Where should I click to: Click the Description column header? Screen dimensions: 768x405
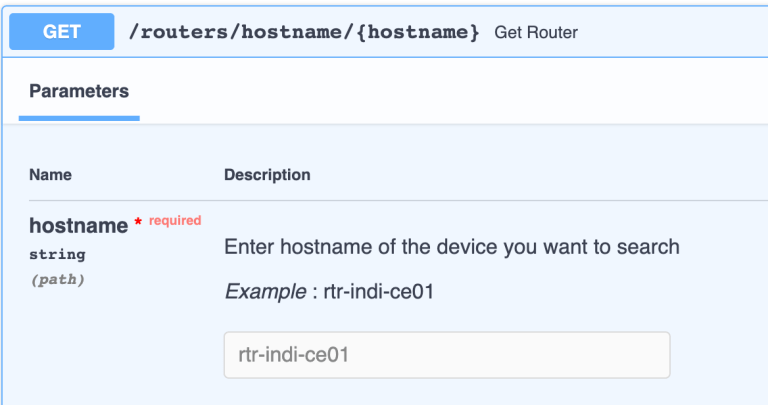point(267,175)
